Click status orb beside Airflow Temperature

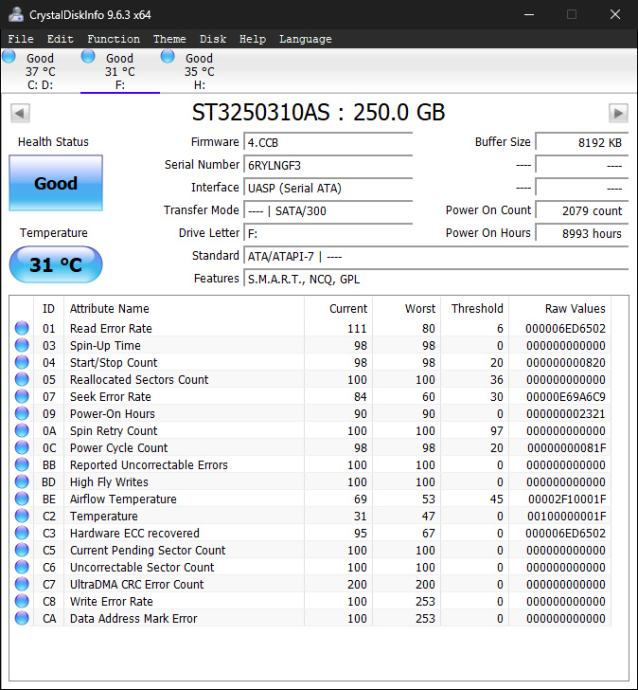22,499
